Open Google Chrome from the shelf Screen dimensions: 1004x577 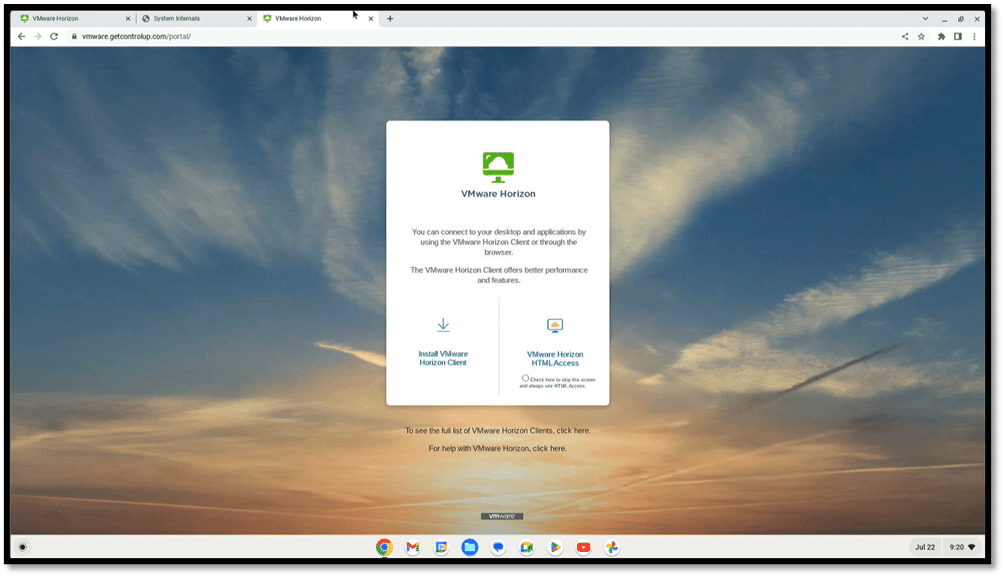[384, 548]
